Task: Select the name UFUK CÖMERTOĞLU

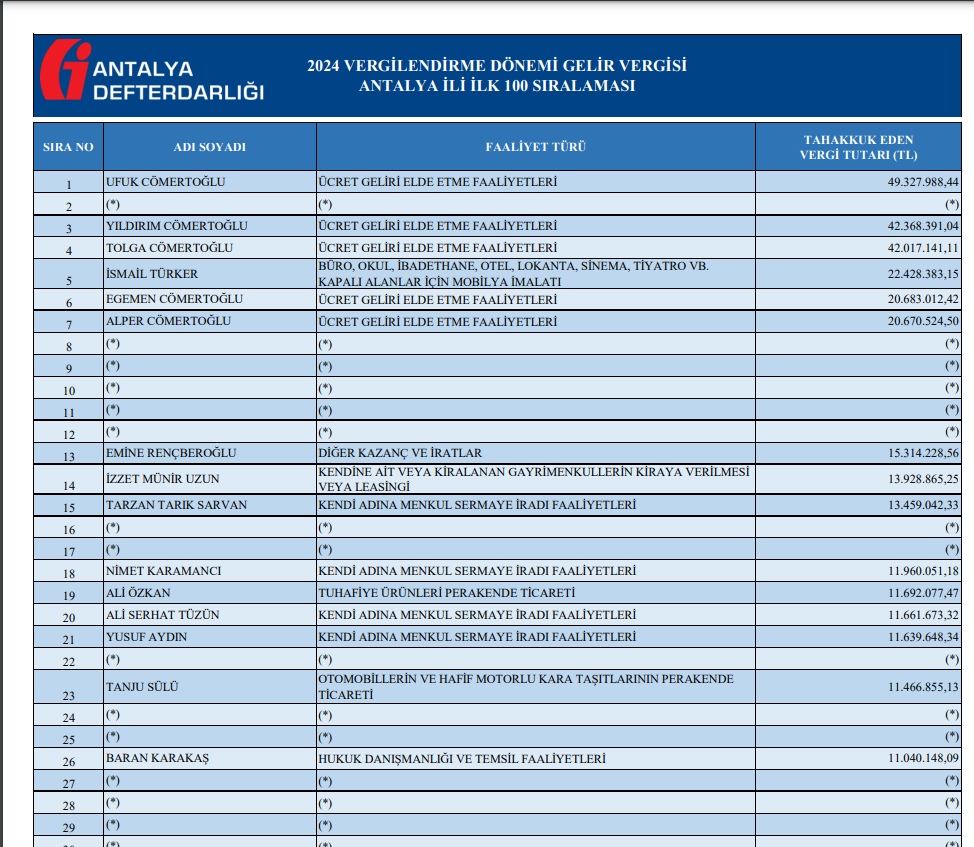Action: 165,182
